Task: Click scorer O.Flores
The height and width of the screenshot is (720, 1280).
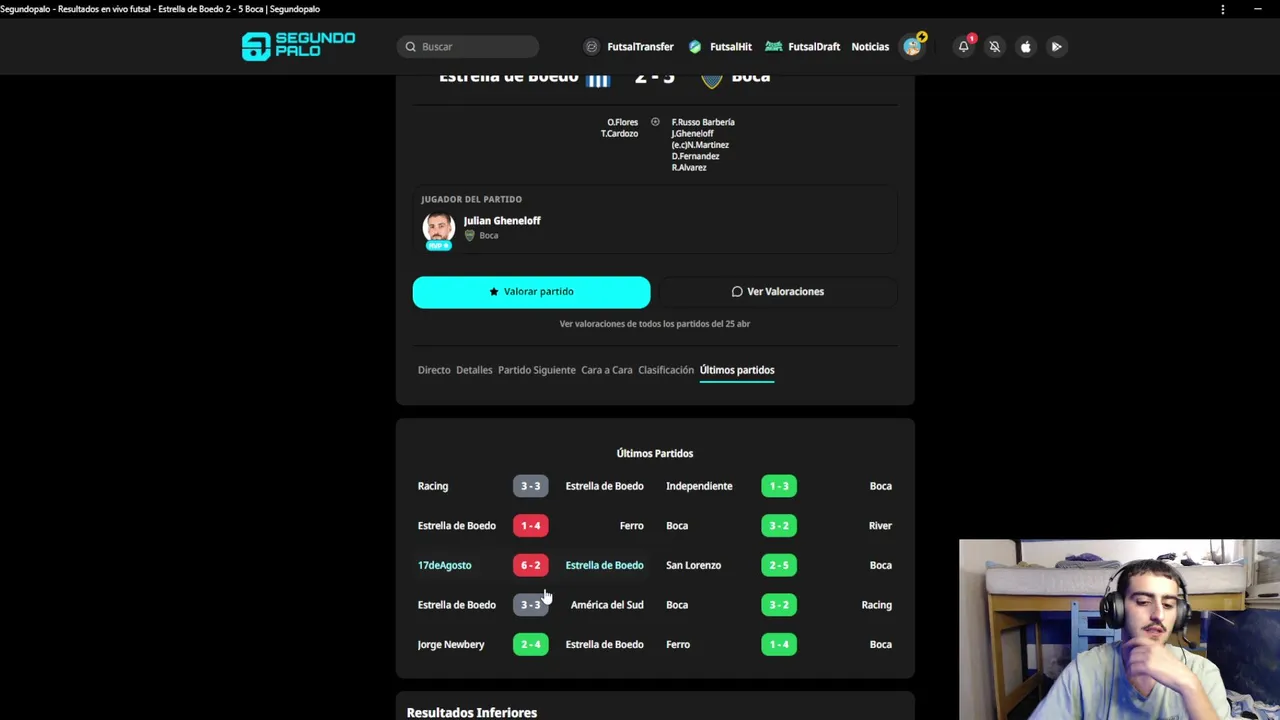Action: (x=622, y=122)
